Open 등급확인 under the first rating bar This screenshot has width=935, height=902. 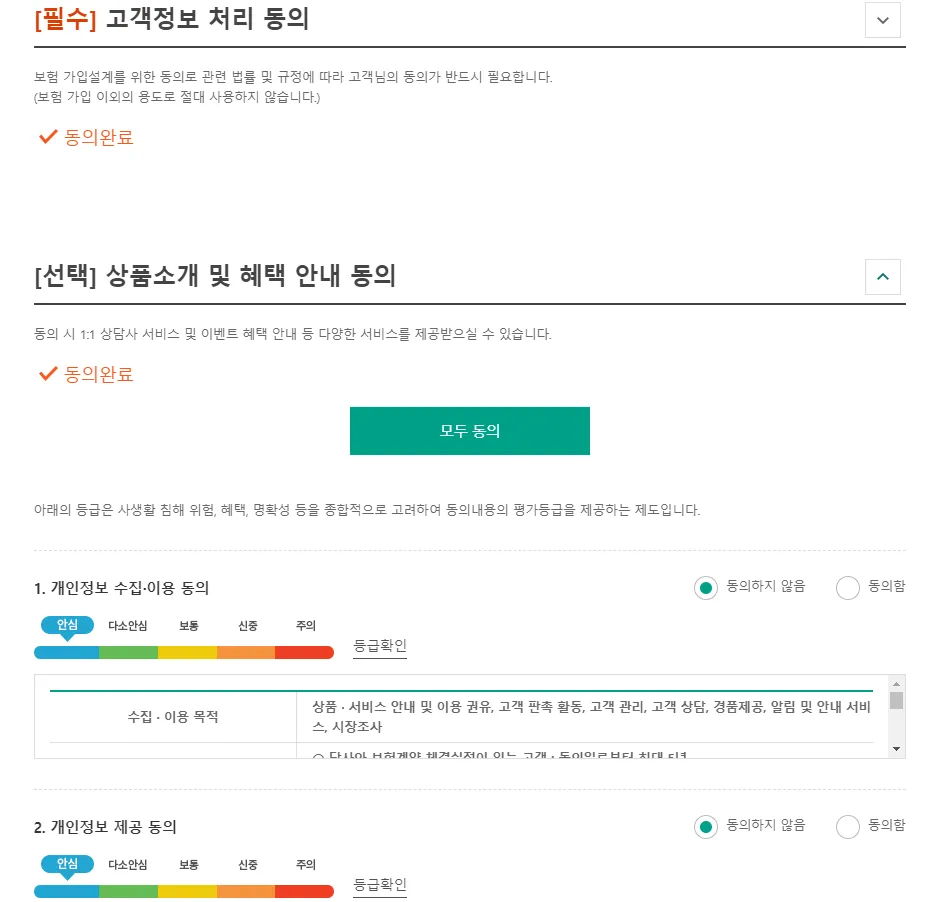380,647
